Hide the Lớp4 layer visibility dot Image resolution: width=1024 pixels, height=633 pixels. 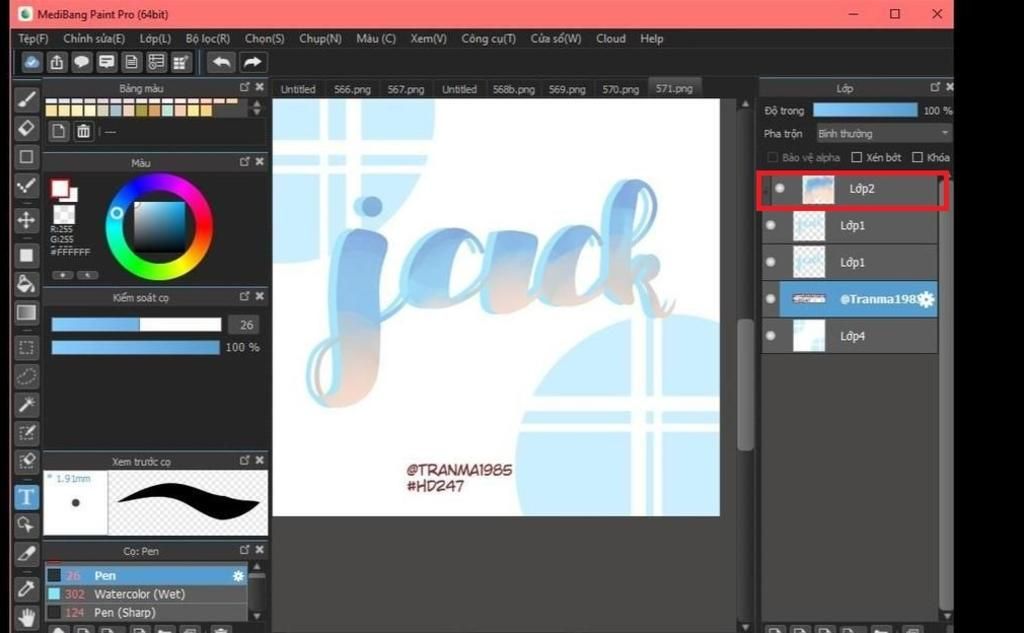[770, 336]
